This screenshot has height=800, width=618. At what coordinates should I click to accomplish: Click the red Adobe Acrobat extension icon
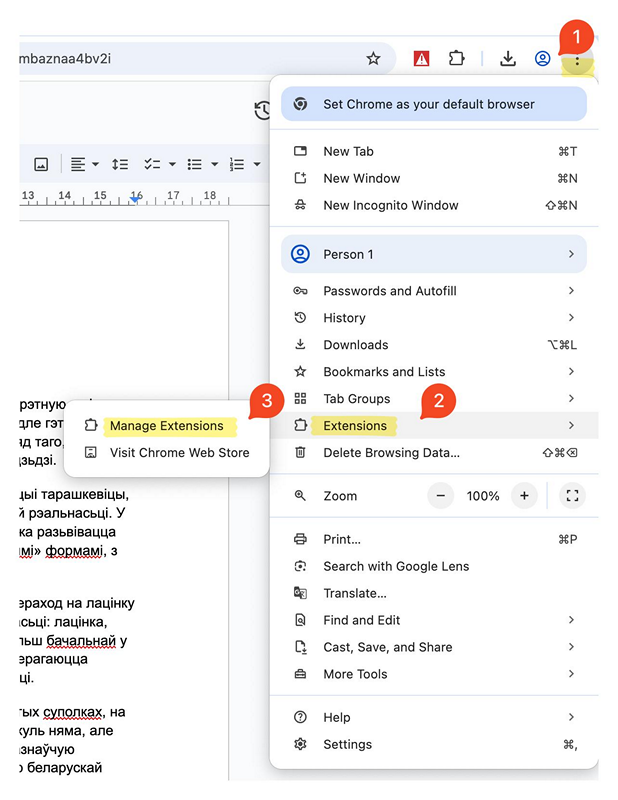pyautogui.click(x=421, y=59)
